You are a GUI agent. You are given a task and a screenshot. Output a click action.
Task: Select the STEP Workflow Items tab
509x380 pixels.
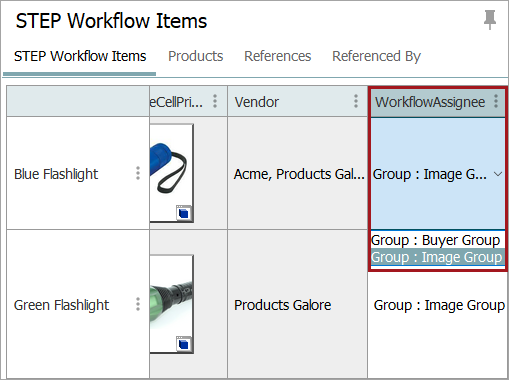(x=80, y=56)
